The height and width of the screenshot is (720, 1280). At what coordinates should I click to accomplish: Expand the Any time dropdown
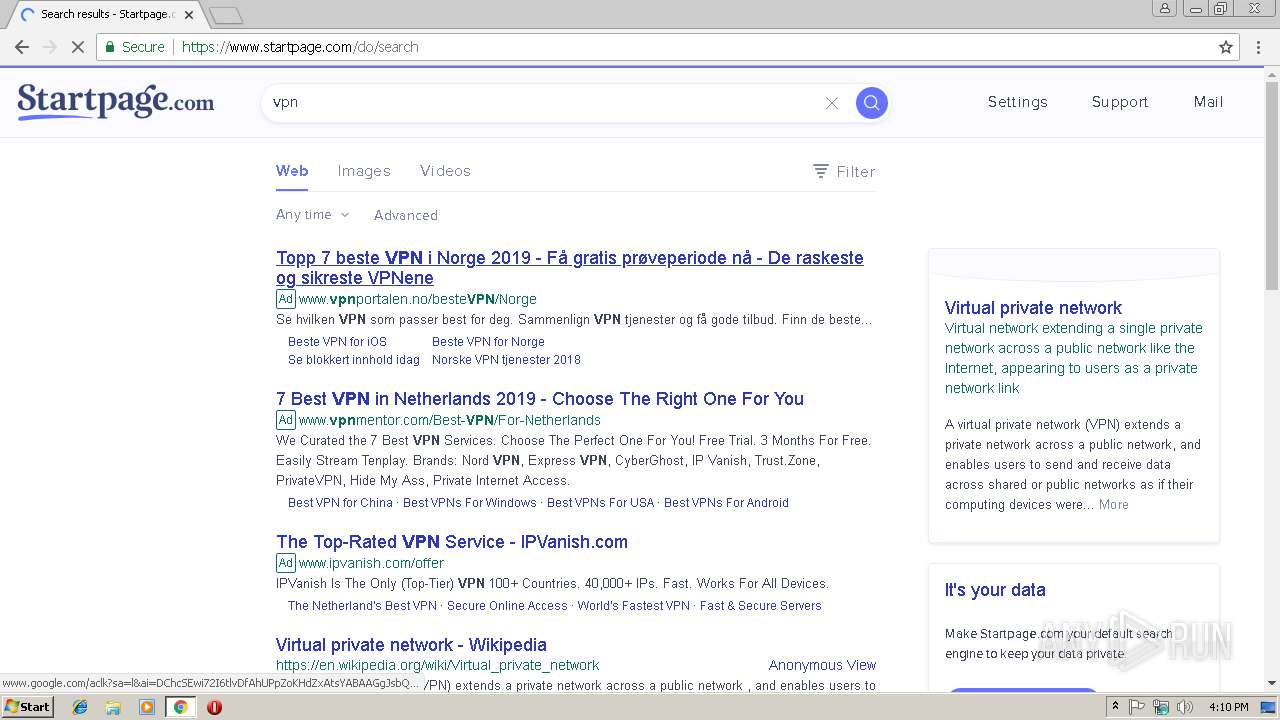click(x=312, y=214)
